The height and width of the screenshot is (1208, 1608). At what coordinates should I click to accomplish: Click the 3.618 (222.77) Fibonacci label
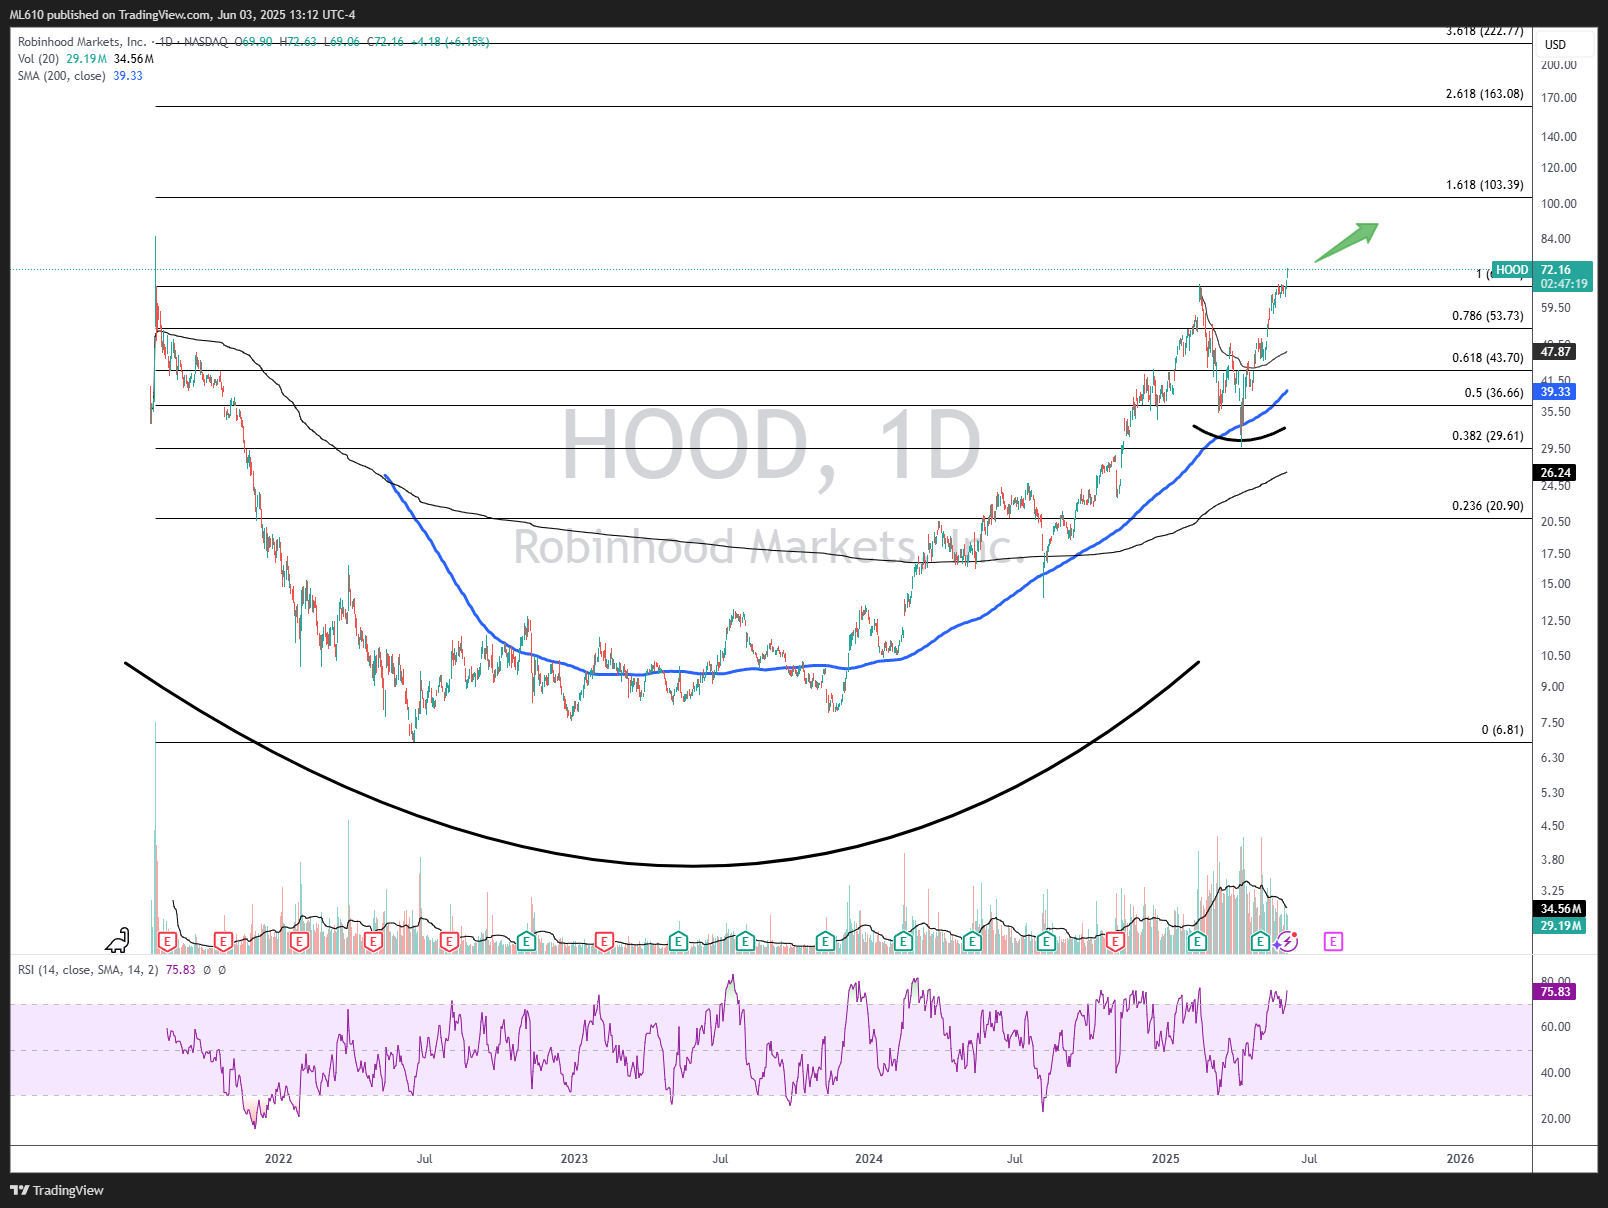tap(1485, 31)
